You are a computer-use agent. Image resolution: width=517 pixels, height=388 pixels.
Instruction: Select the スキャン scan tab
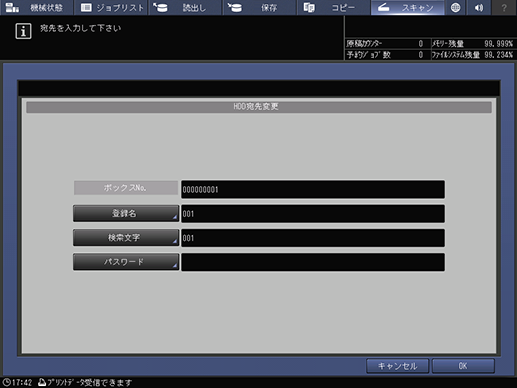408,7
